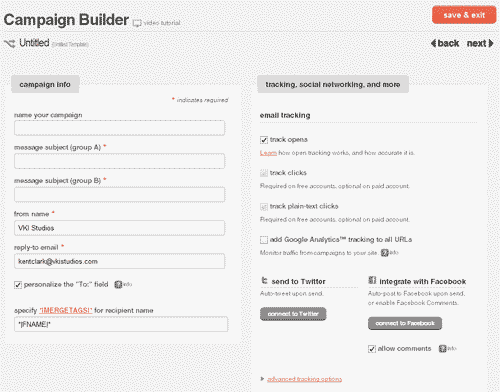Image resolution: width=500 pixels, height=392 pixels.
Task: Open the MERGETAGS link
Action: click(x=66, y=310)
